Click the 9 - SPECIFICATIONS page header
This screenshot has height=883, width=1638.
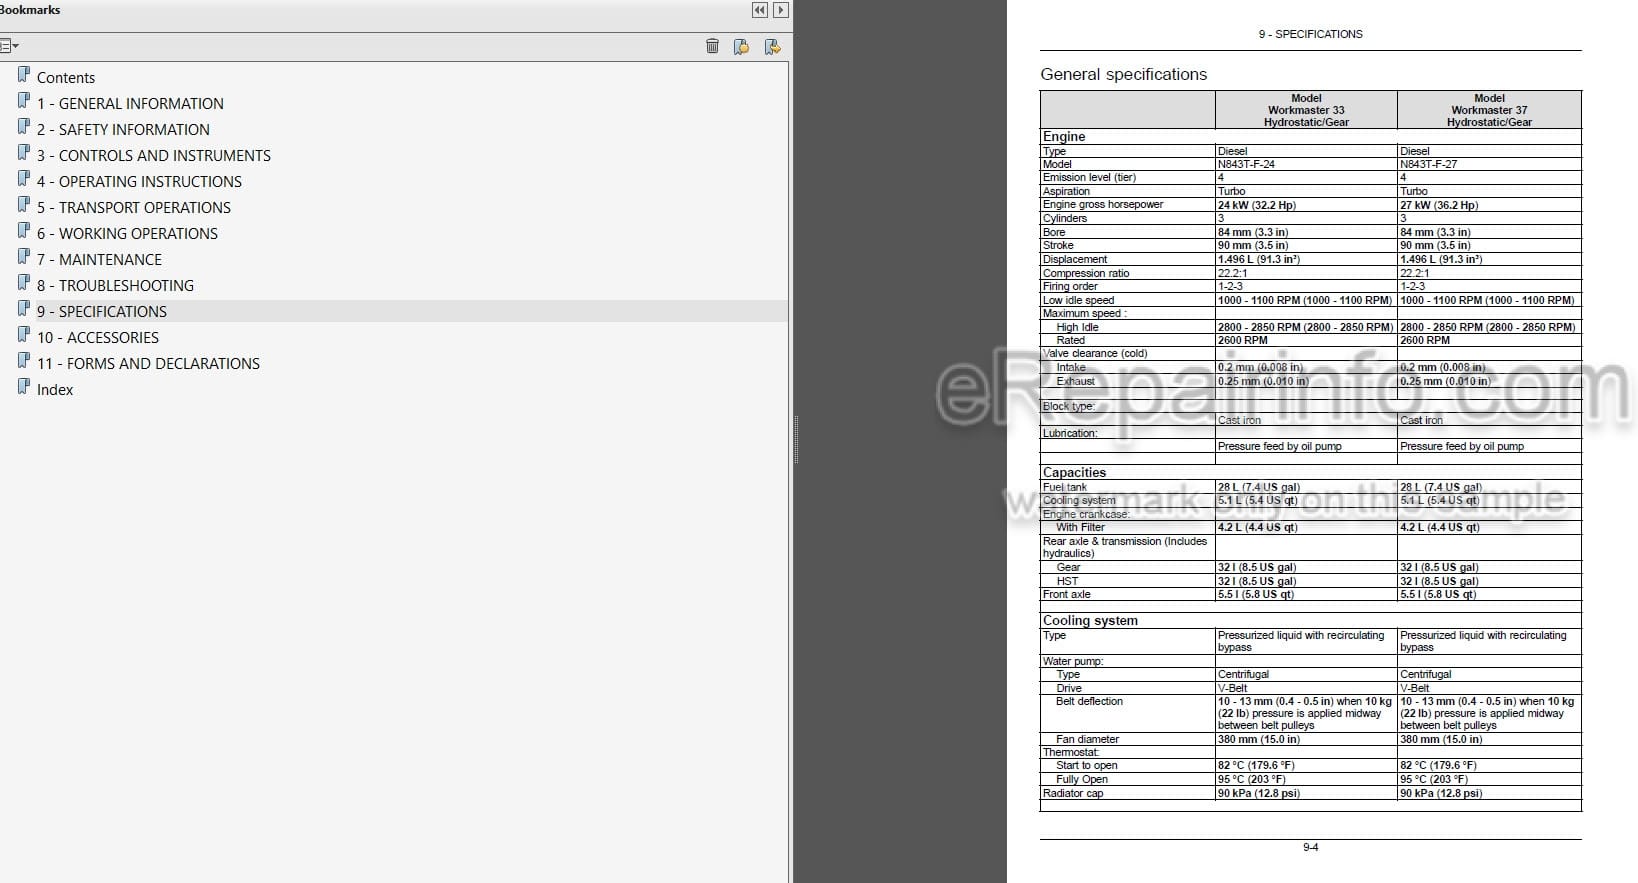(1310, 34)
